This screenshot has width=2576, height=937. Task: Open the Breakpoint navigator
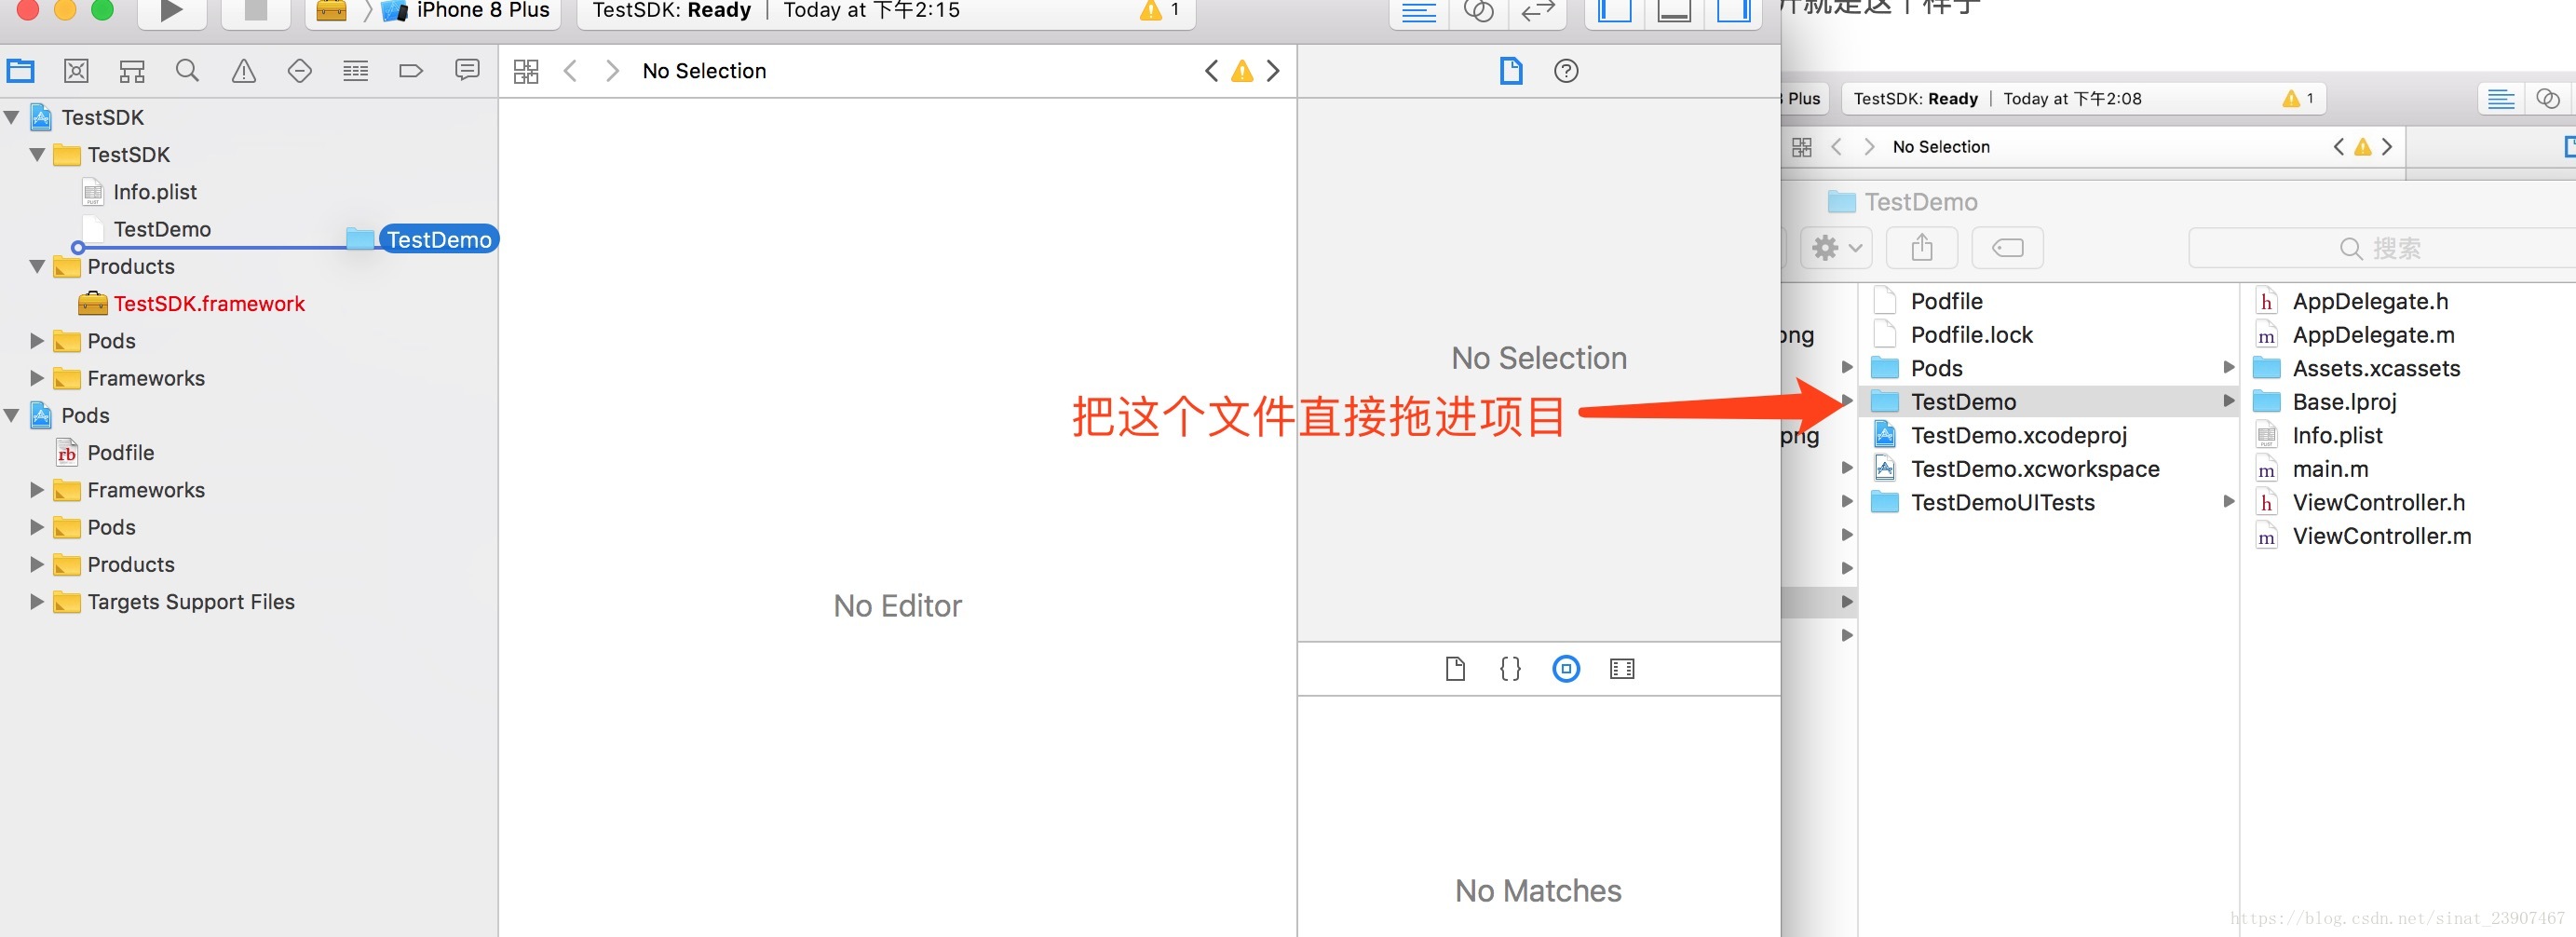coord(411,71)
